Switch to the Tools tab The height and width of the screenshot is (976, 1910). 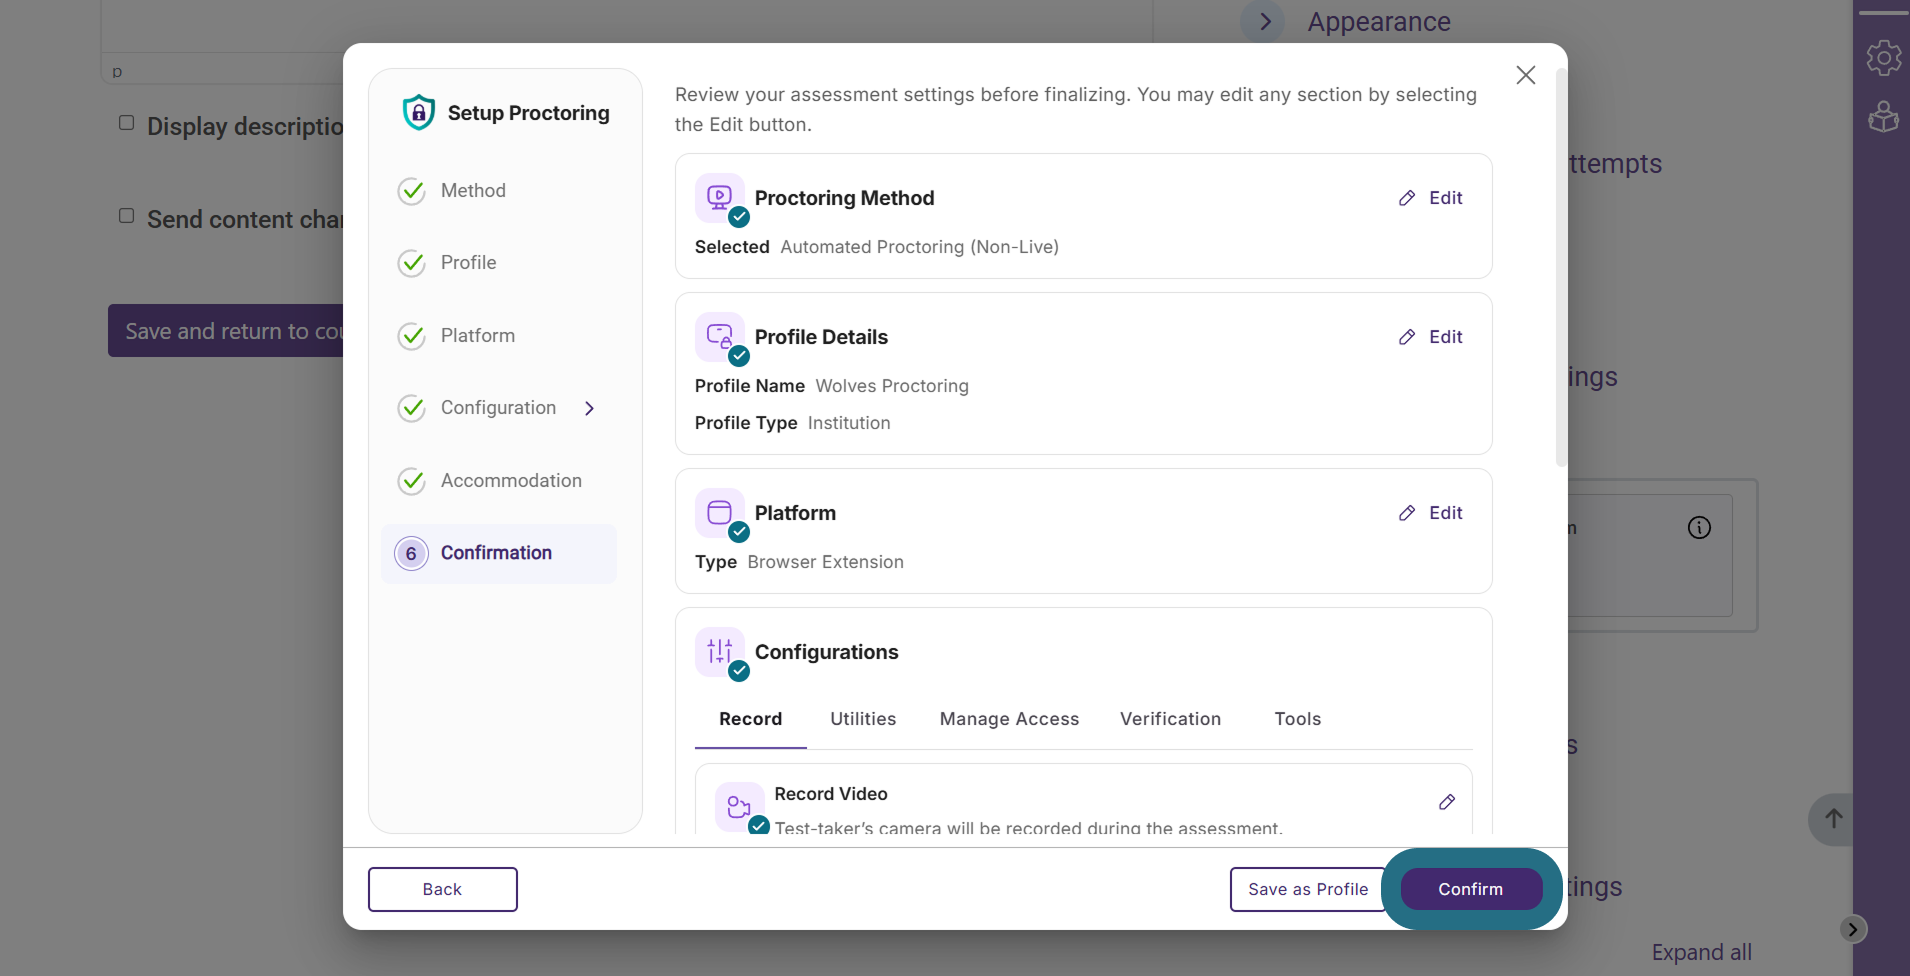[x=1297, y=719]
